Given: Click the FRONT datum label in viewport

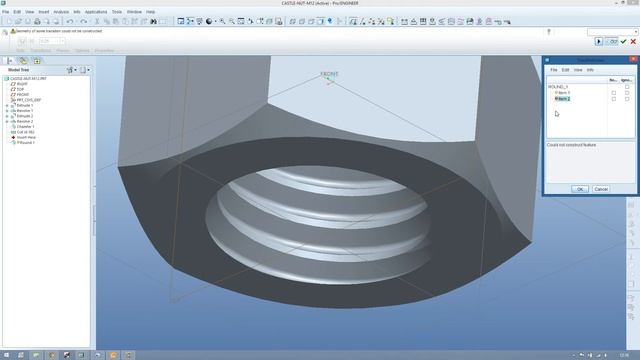Looking at the screenshot, I should 329,74.
